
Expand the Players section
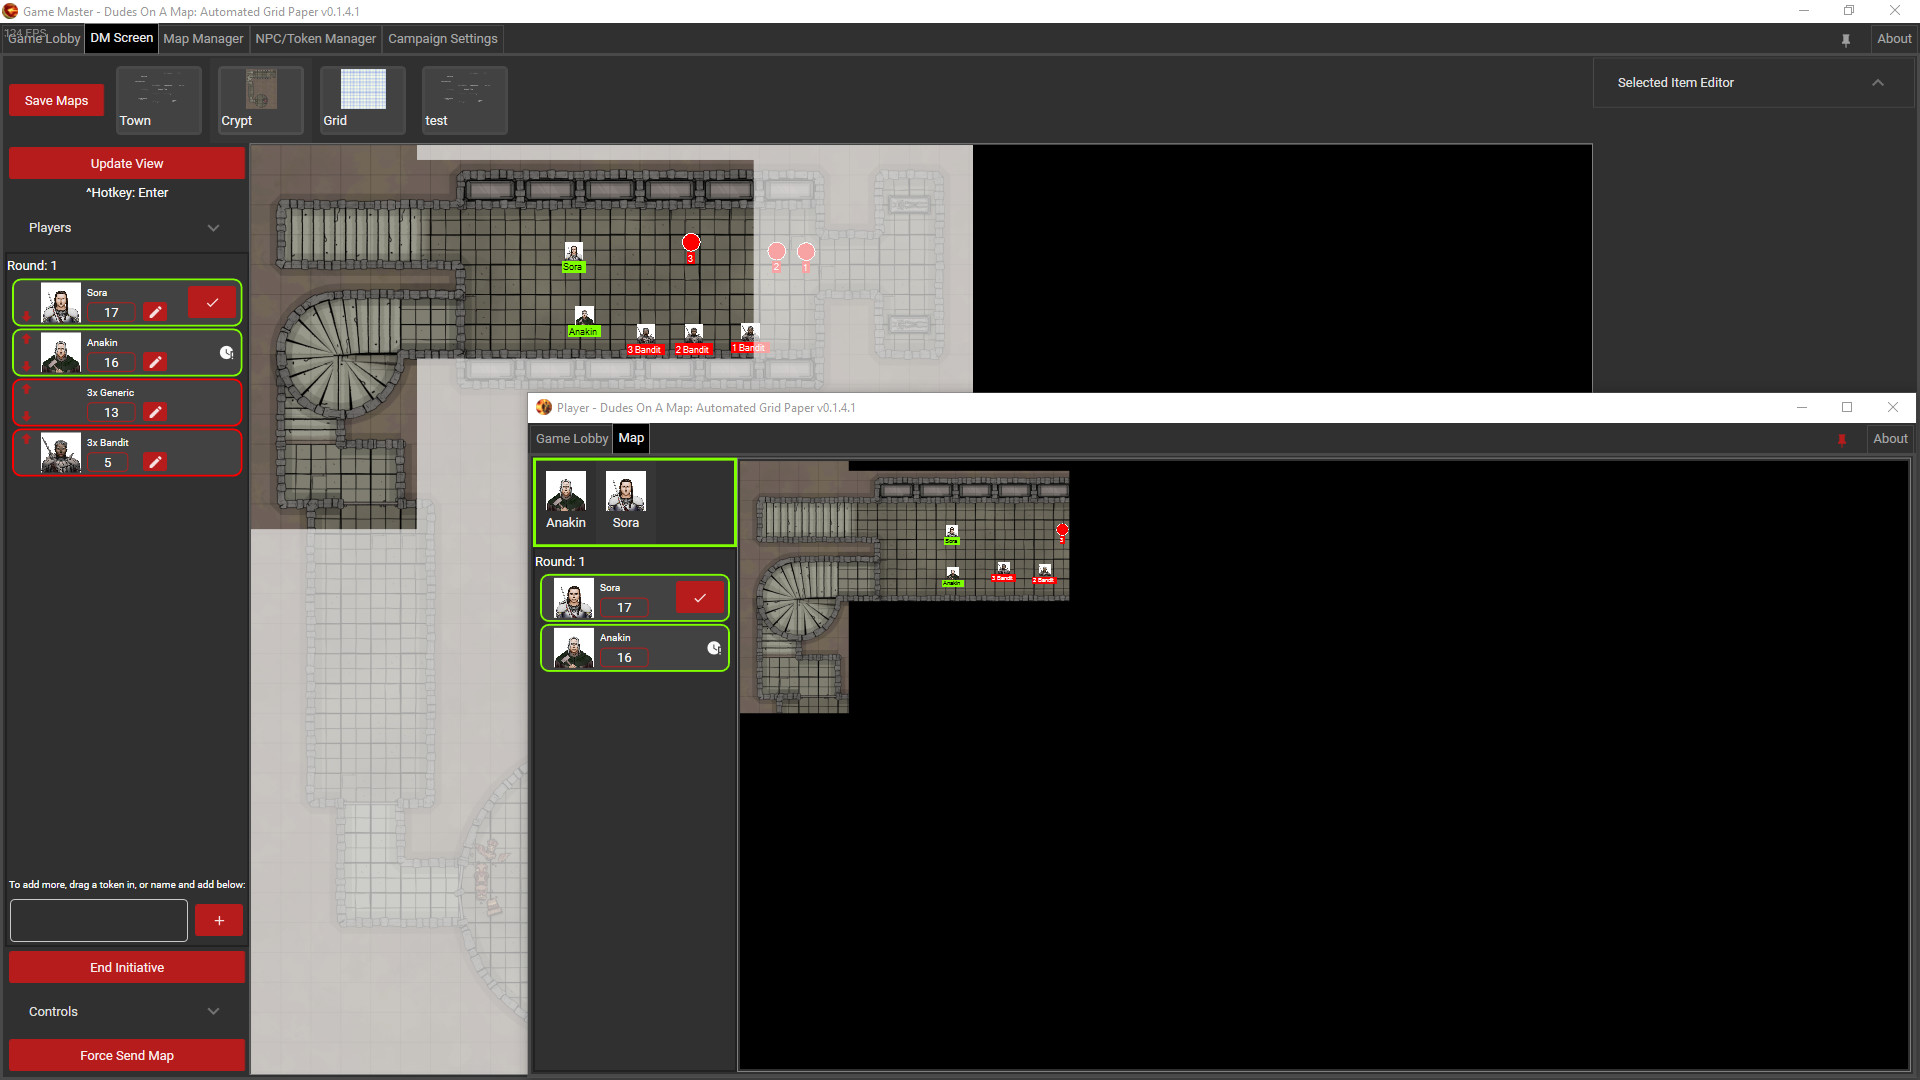(213, 228)
